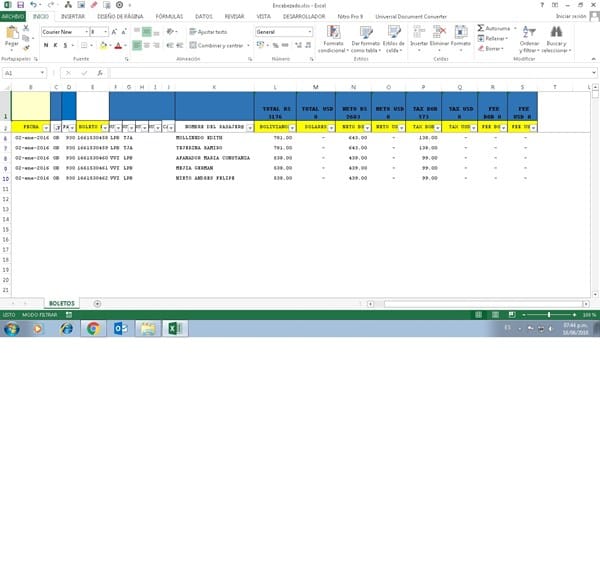Open the Borrar clear menu
This screenshot has height=562, width=600.
coord(491,49)
